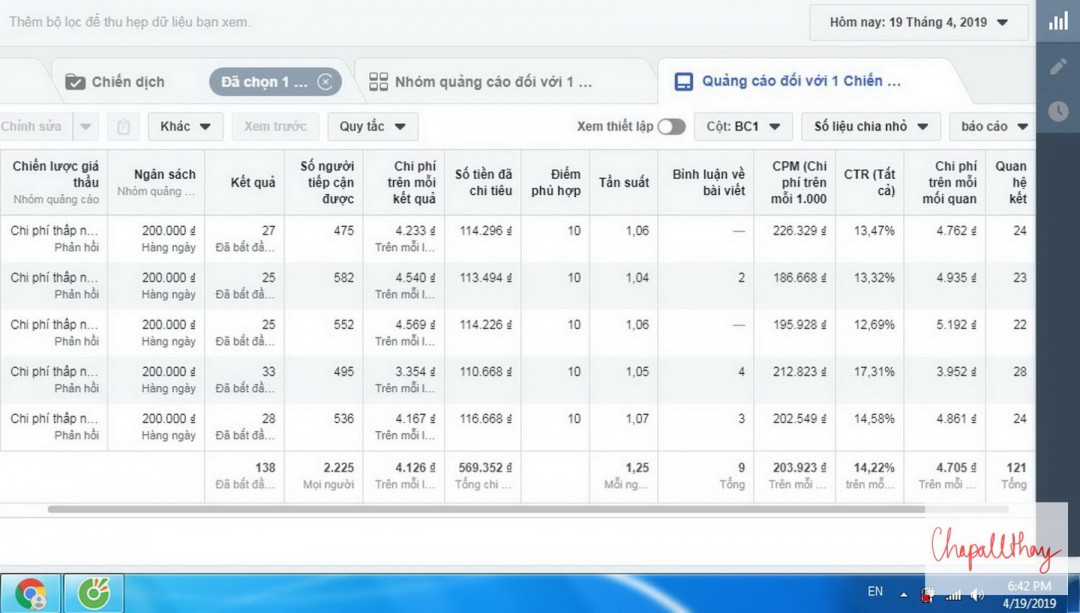Click the amount spent '116.668 ₫'

click(x=486, y=418)
